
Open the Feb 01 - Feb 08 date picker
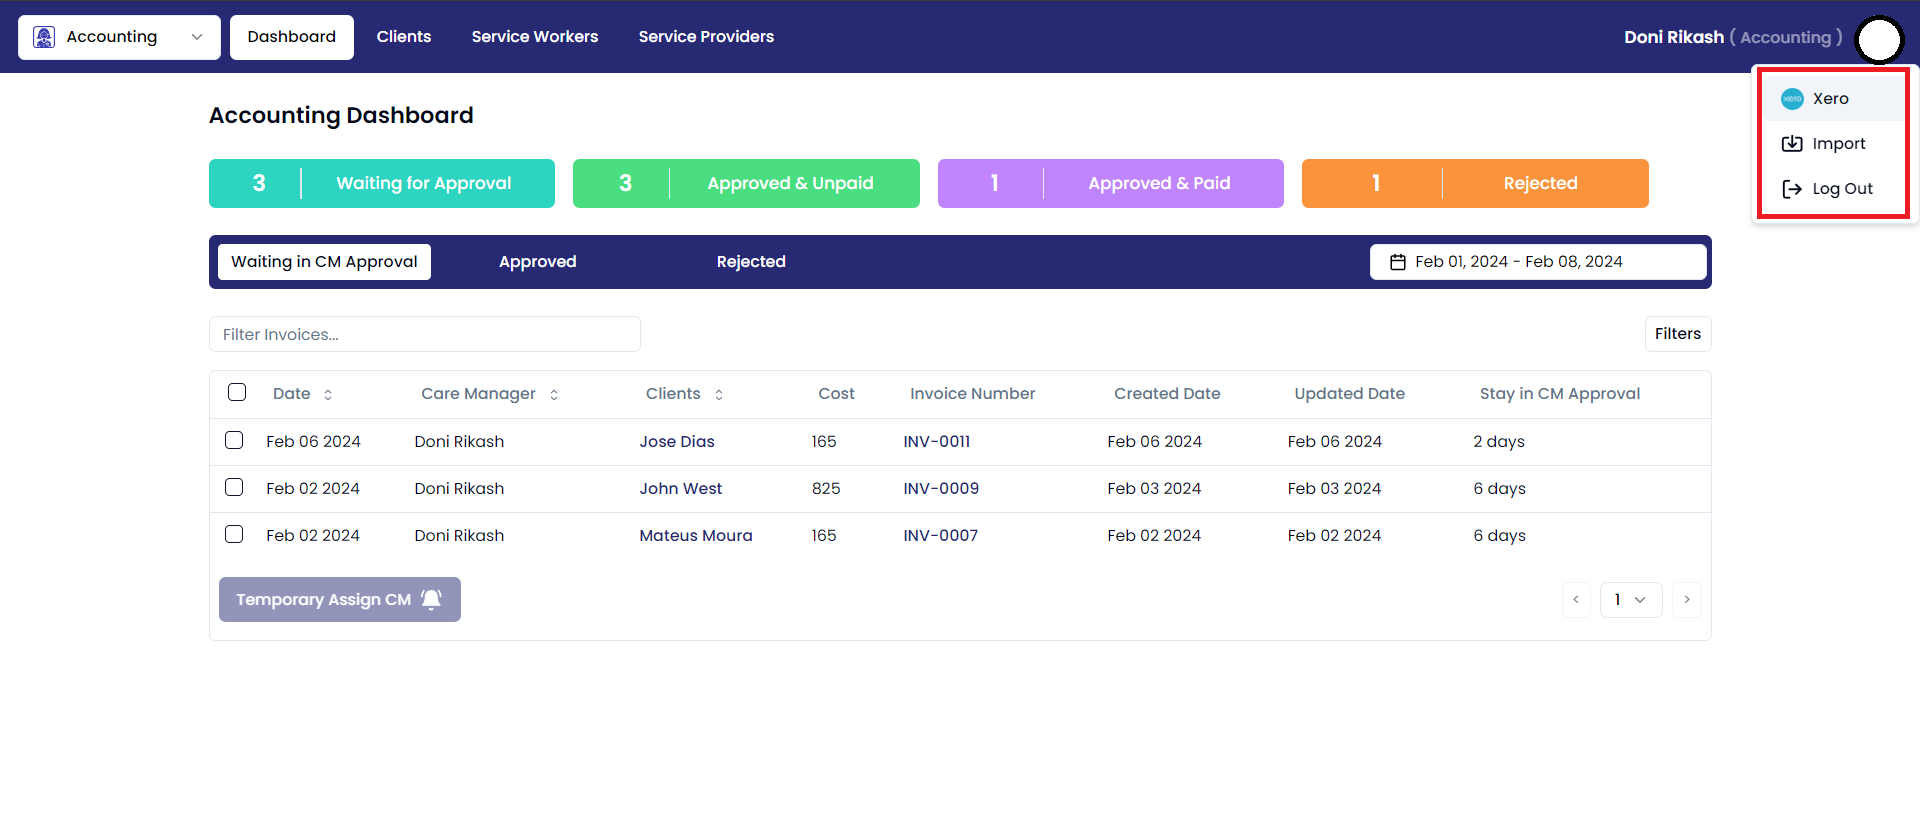(x=1537, y=262)
